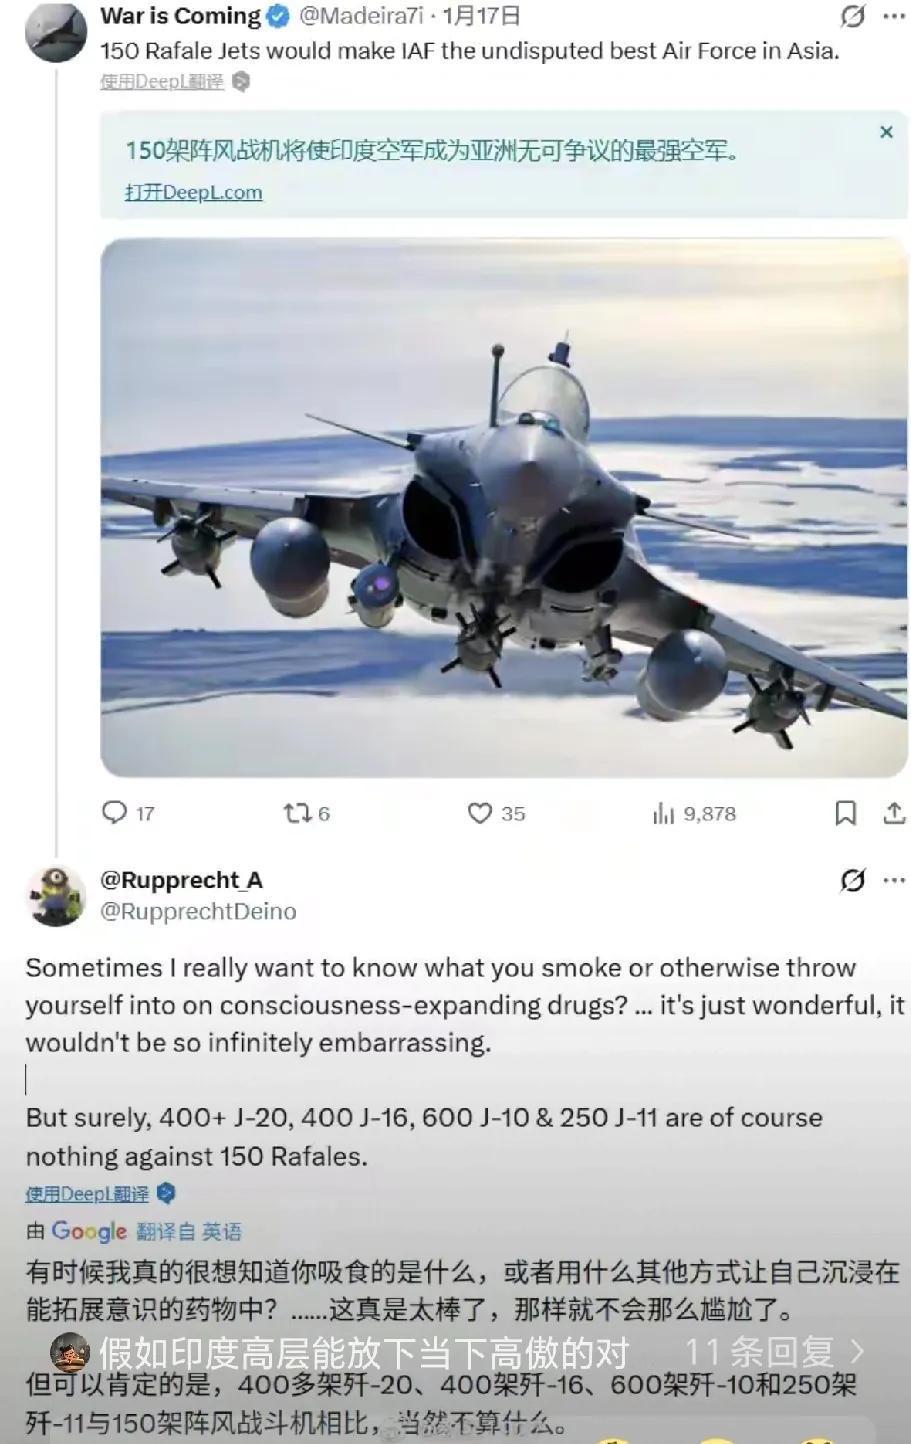This screenshot has width=911, height=1444.
Task: Share the tweet using upload icon
Action: (893, 813)
